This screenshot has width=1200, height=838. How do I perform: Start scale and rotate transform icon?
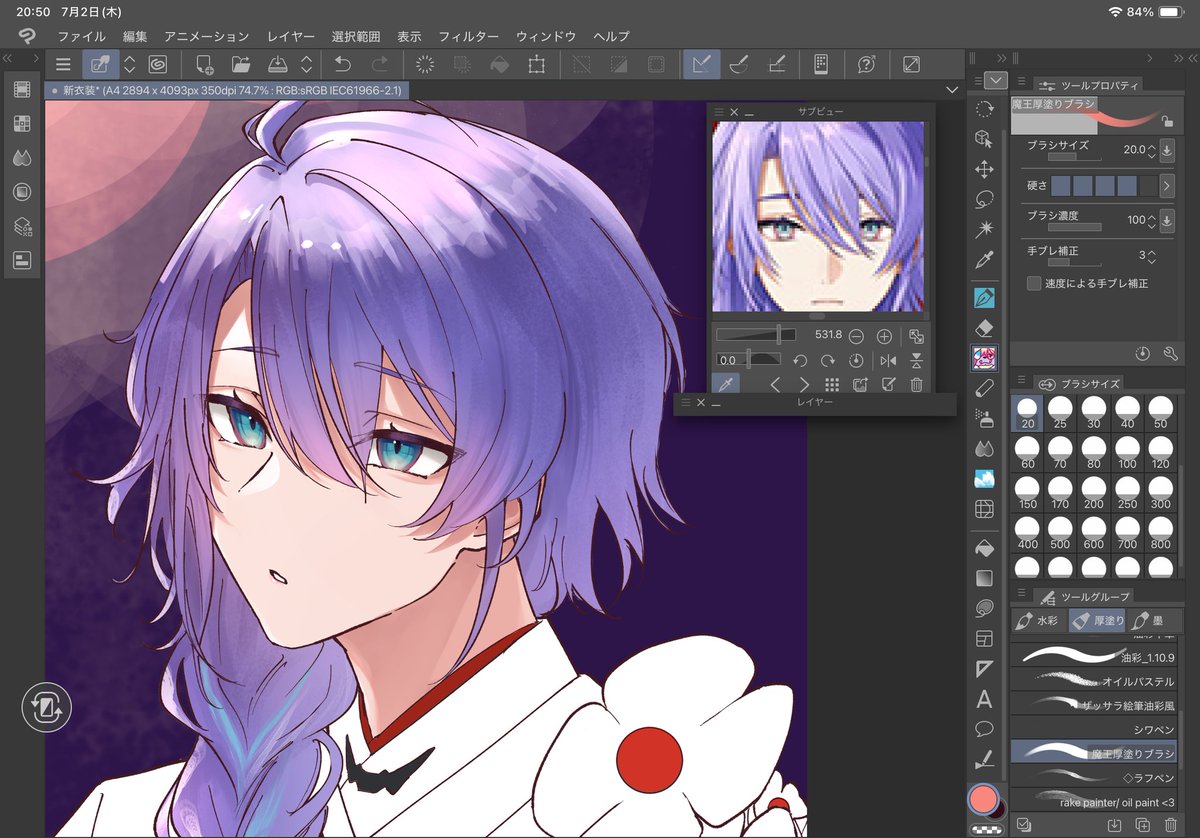tap(537, 65)
